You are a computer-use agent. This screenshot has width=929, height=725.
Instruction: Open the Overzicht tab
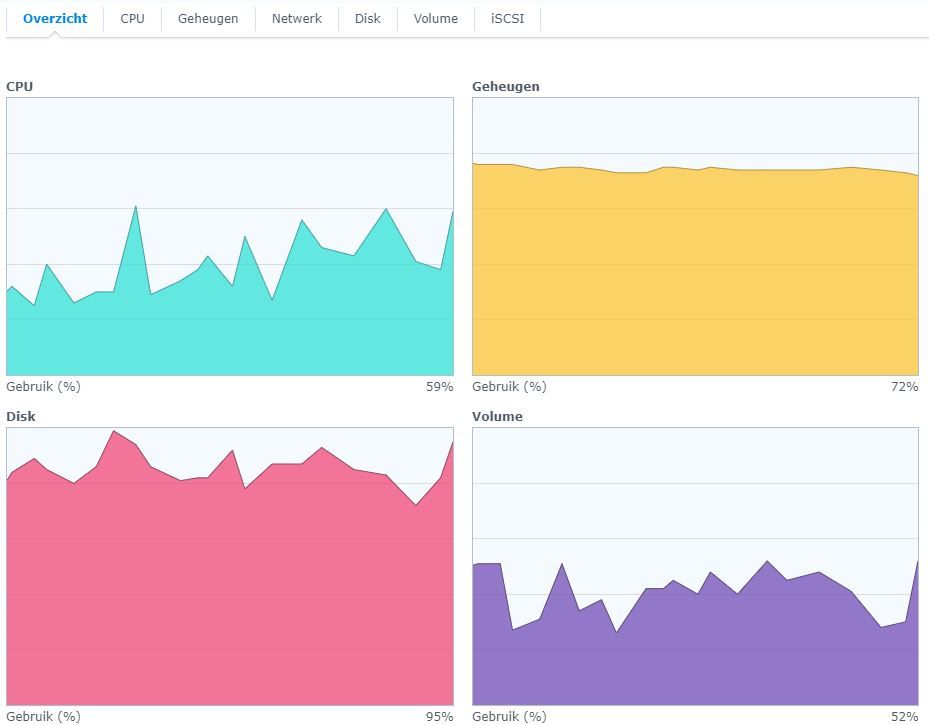tap(55, 19)
